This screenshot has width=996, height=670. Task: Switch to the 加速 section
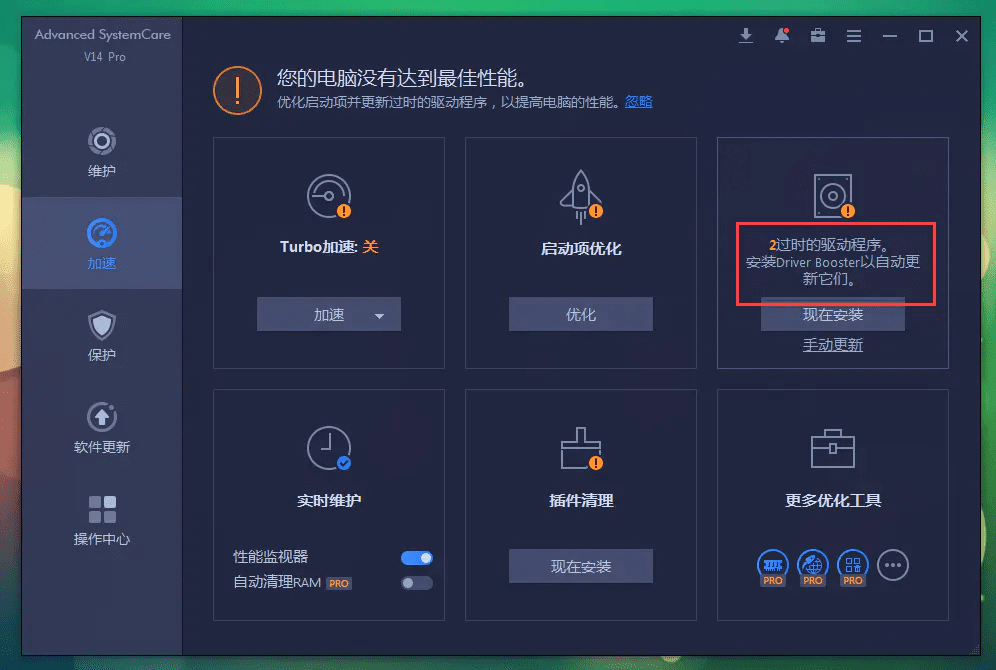(102, 244)
